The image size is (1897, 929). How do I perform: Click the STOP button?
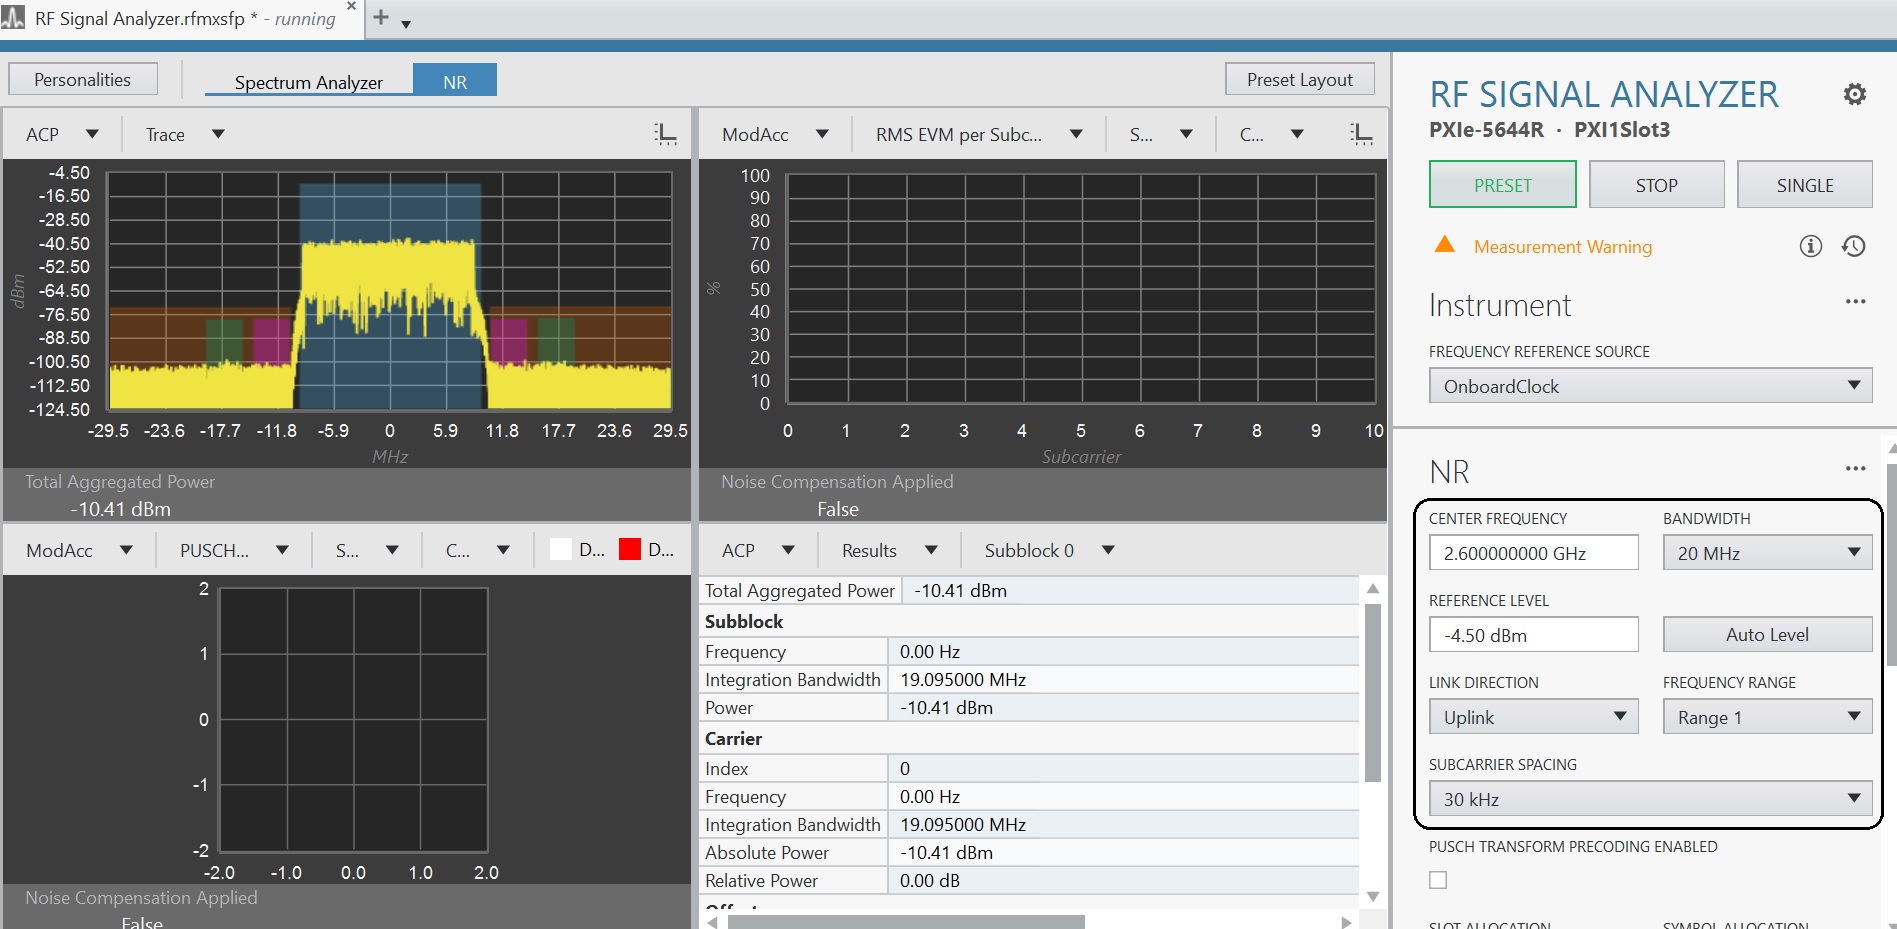click(x=1656, y=185)
